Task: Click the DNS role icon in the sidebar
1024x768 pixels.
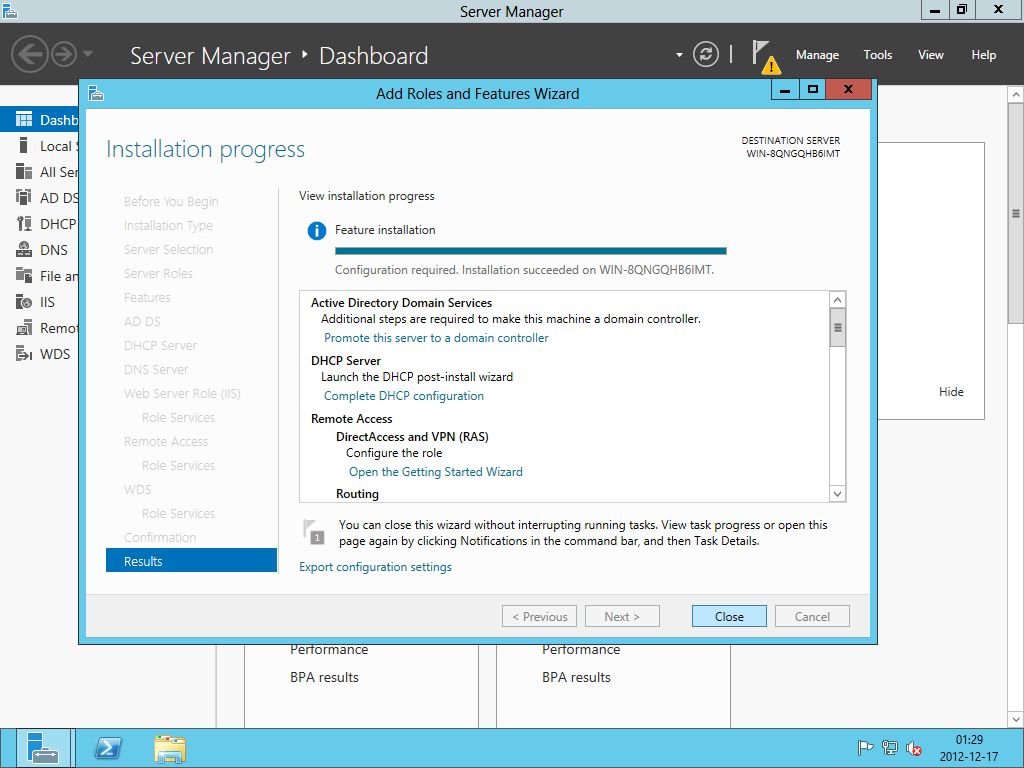Action: [x=24, y=249]
